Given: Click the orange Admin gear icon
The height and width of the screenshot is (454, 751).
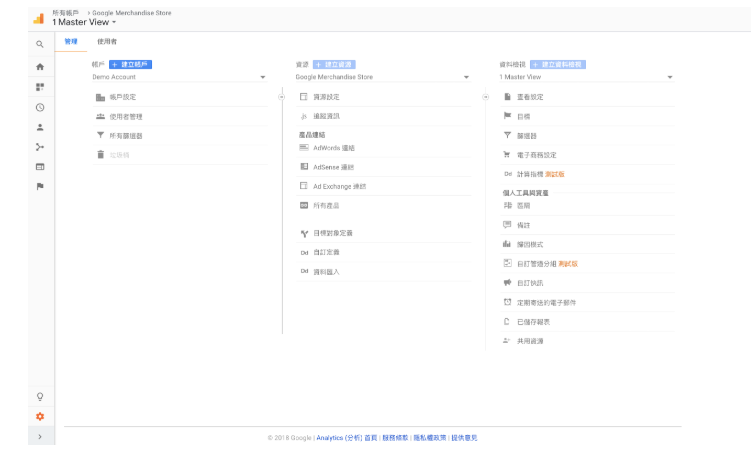Looking at the screenshot, I should [40, 417].
